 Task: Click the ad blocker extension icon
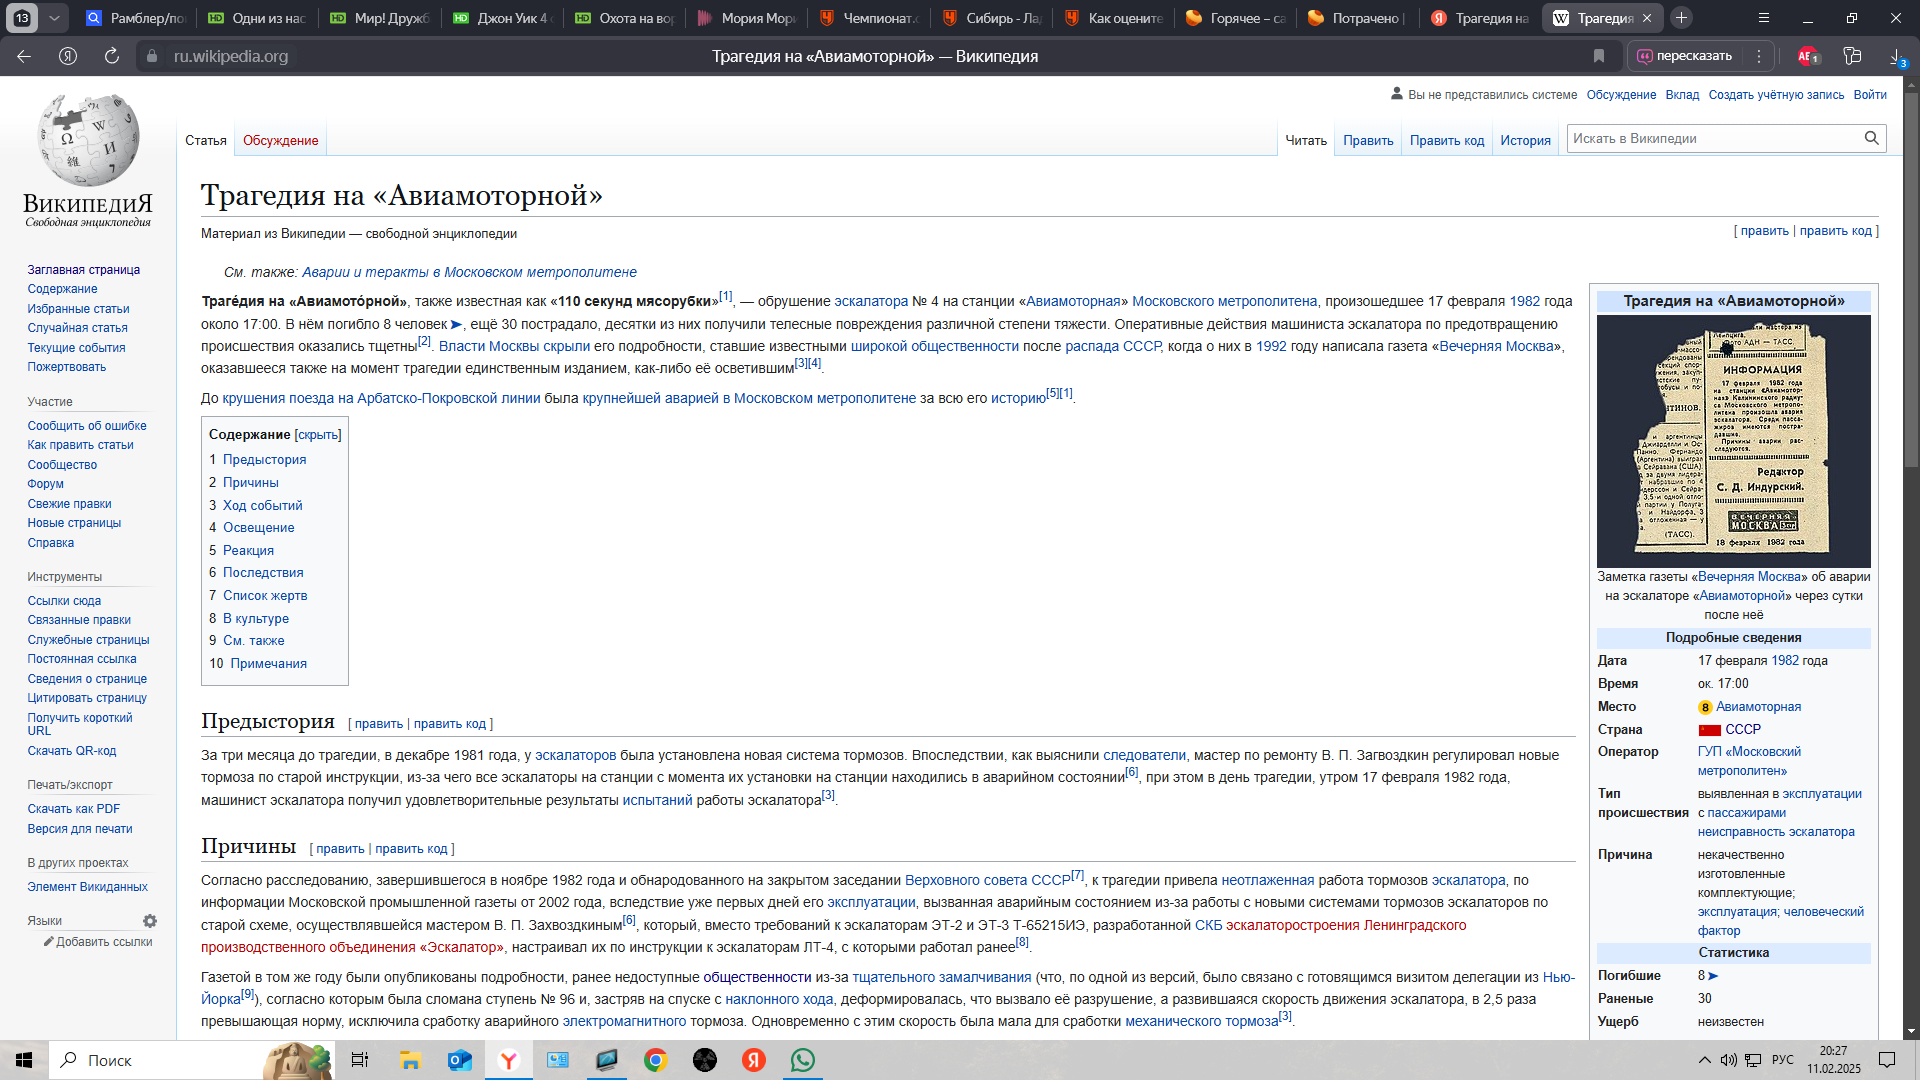[x=1807, y=56]
